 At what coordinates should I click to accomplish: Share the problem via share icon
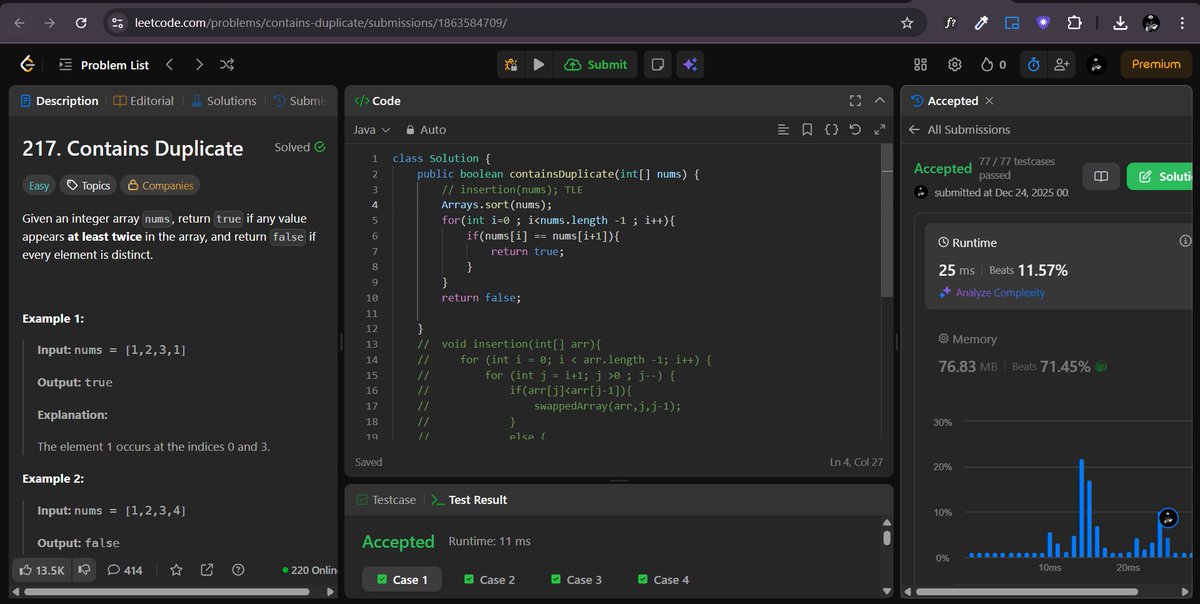click(x=207, y=570)
